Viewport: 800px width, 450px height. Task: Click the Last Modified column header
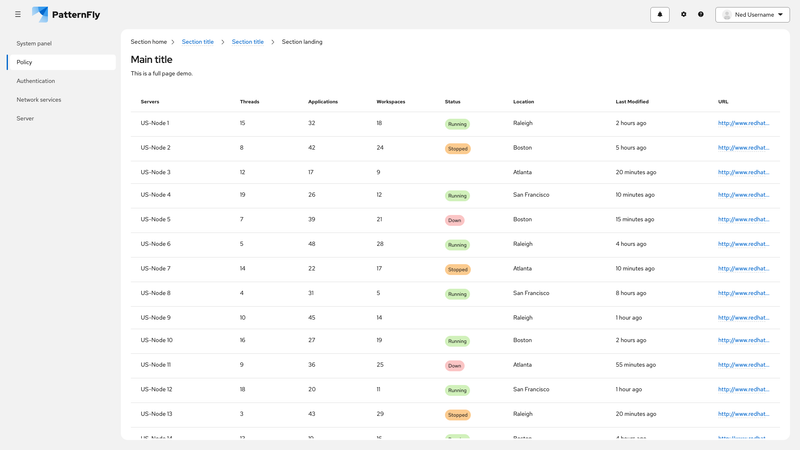[632, 102]
